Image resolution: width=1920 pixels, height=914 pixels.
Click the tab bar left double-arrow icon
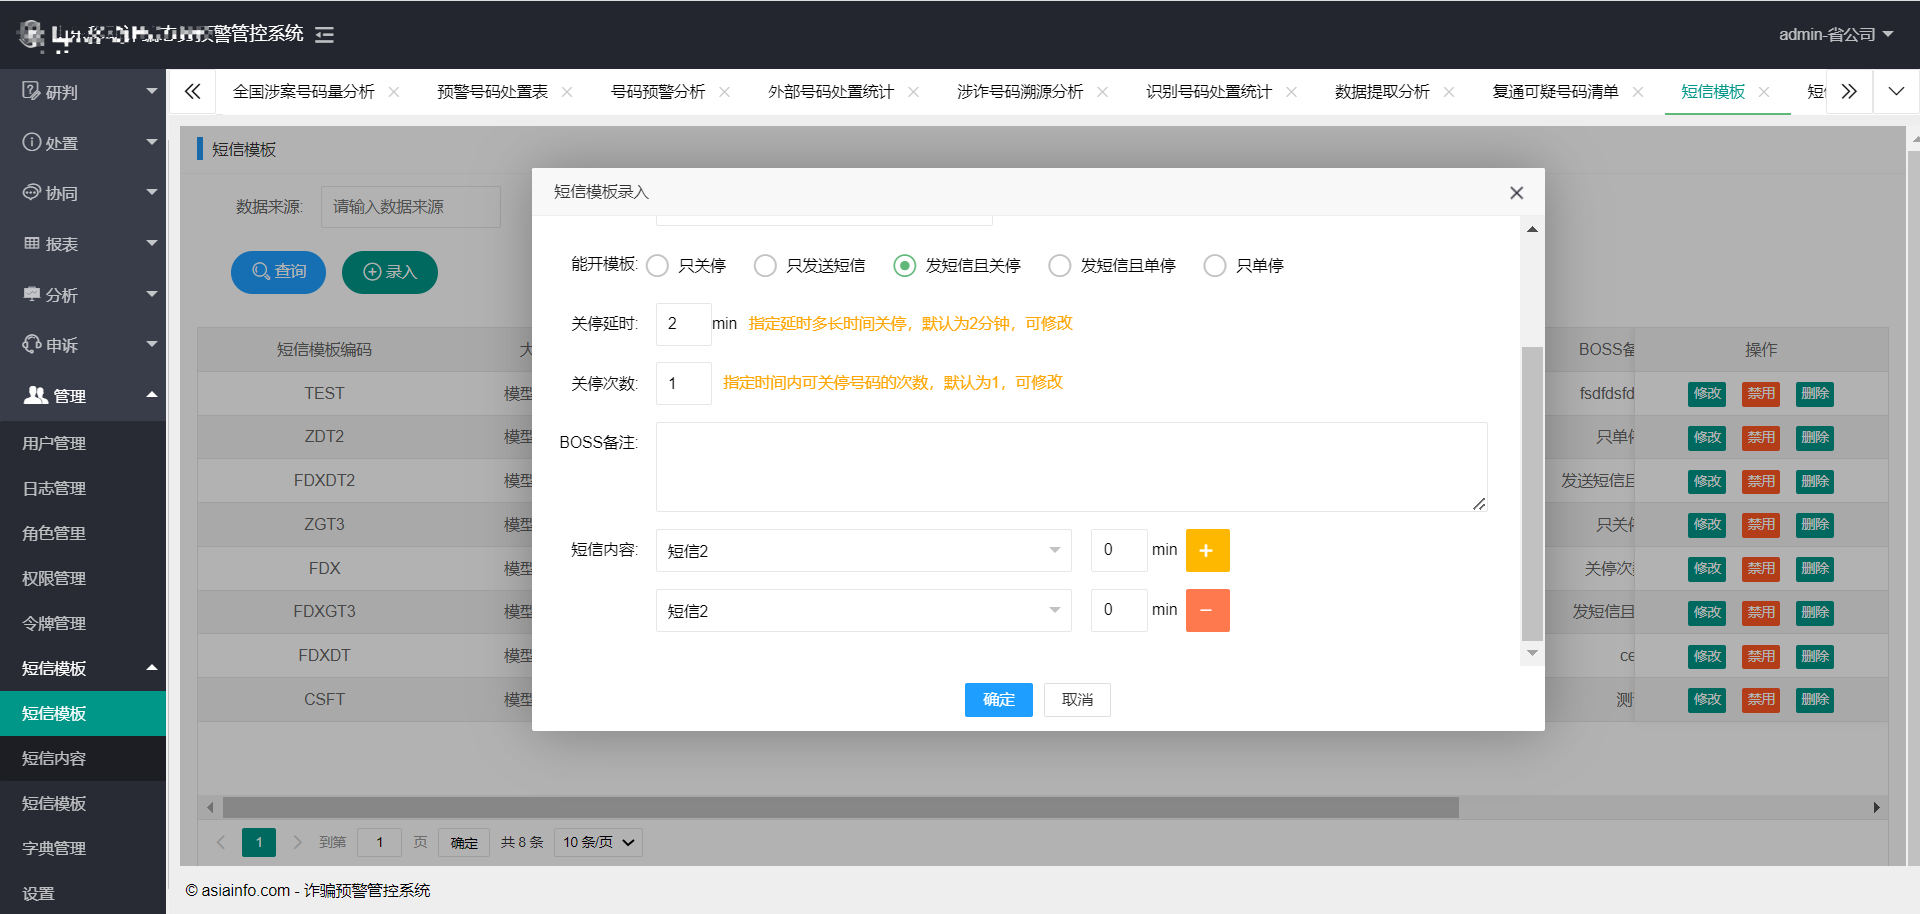[x=193, y=92]
